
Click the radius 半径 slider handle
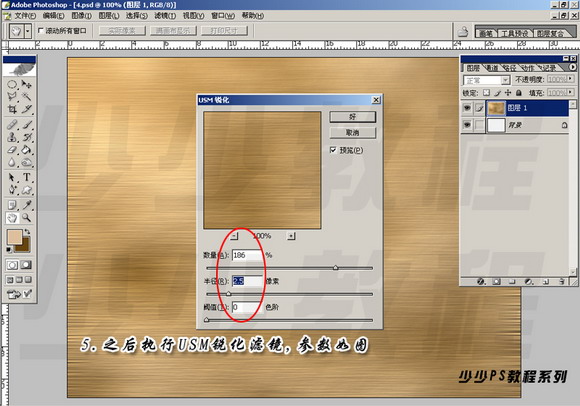coord(229,294)
